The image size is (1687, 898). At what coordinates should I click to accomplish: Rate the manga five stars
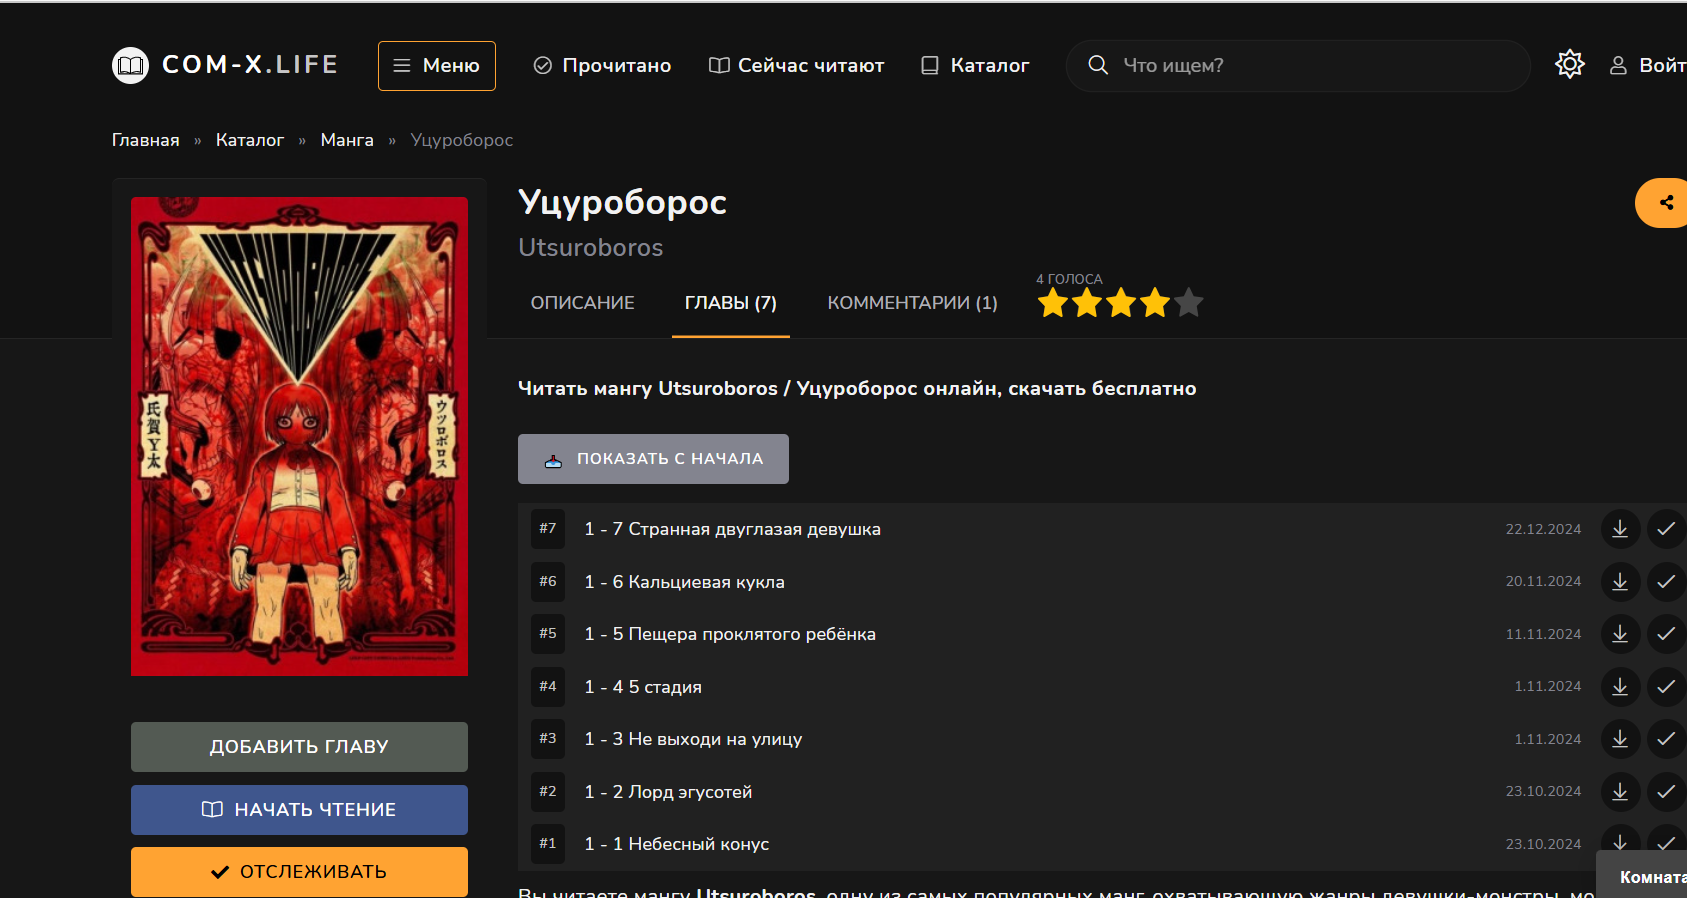point(1189,302)
